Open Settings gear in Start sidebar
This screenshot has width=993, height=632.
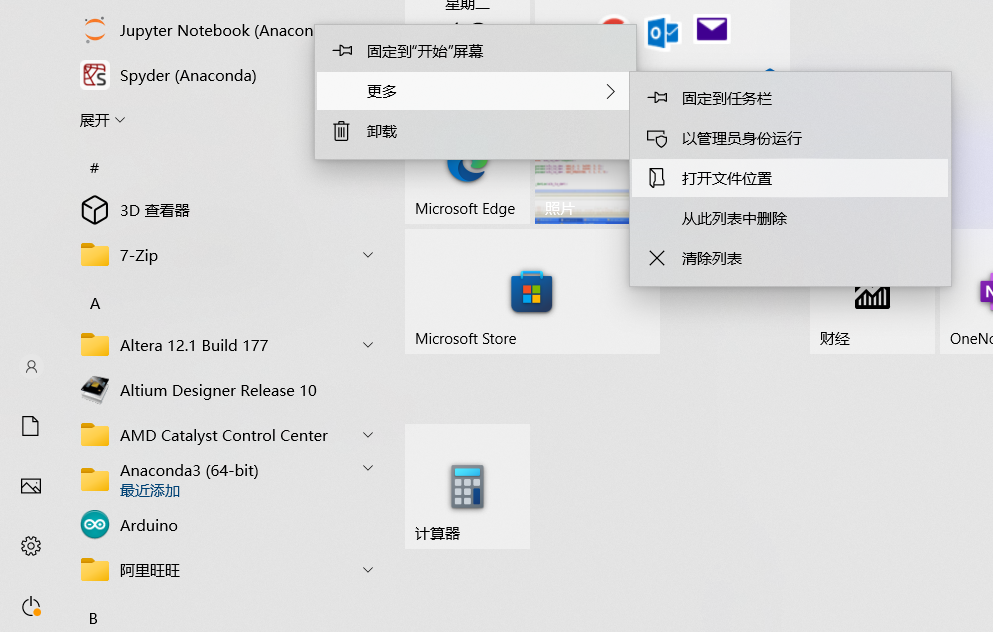coord(31,546)
